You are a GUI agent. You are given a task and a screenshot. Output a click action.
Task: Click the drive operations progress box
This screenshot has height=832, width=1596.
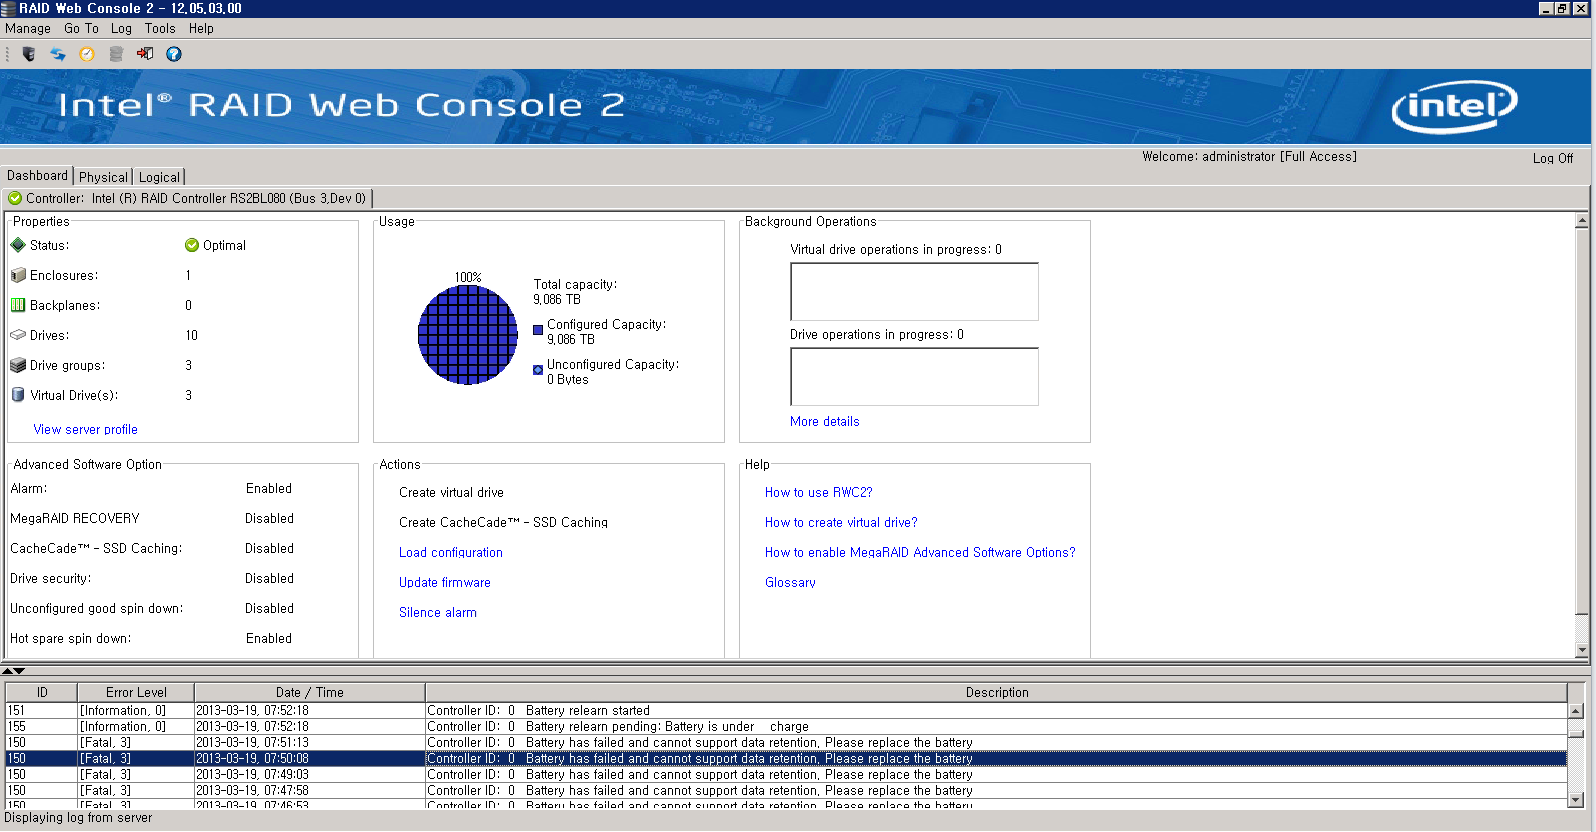[914, 376]
